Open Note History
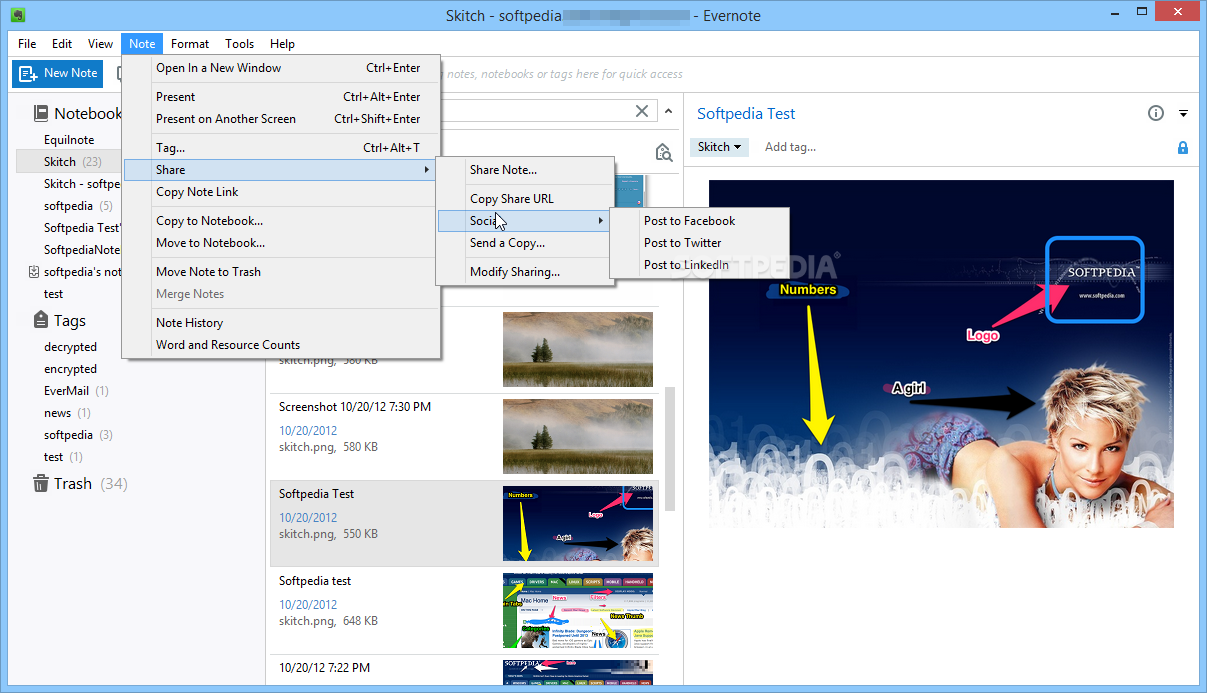Screen dimensions: 1207x693 click(x=281, y=323)
